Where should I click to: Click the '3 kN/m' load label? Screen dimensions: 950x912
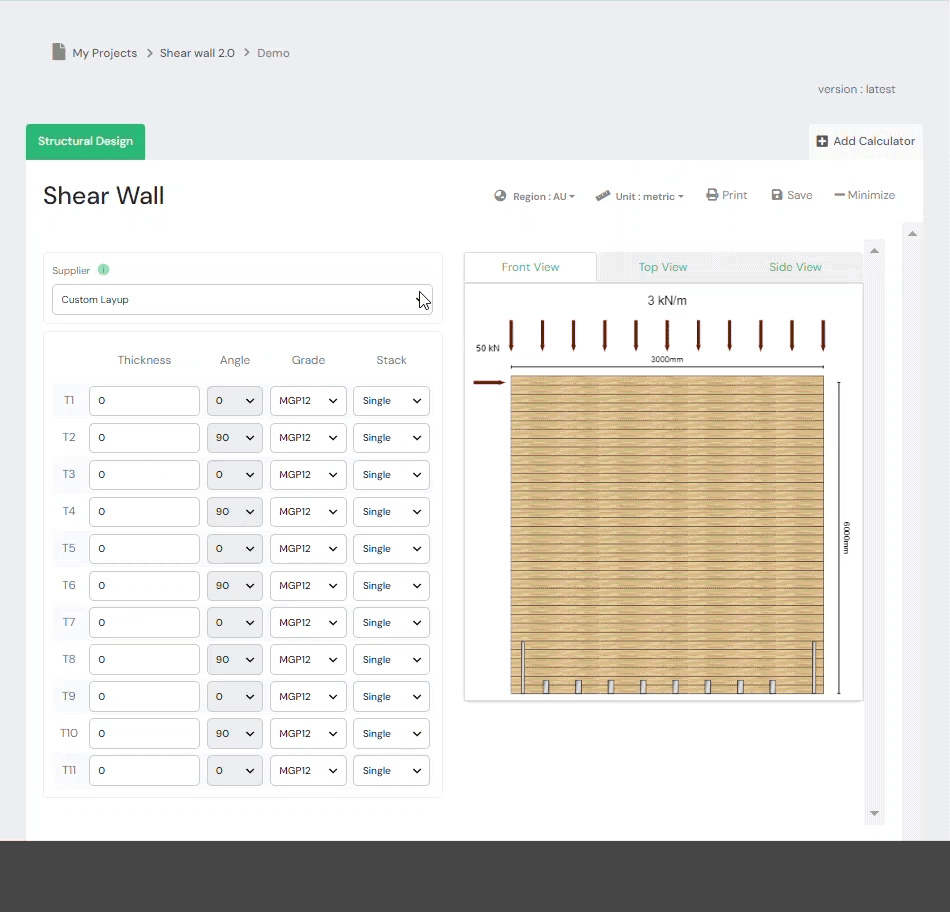[666, 301]
